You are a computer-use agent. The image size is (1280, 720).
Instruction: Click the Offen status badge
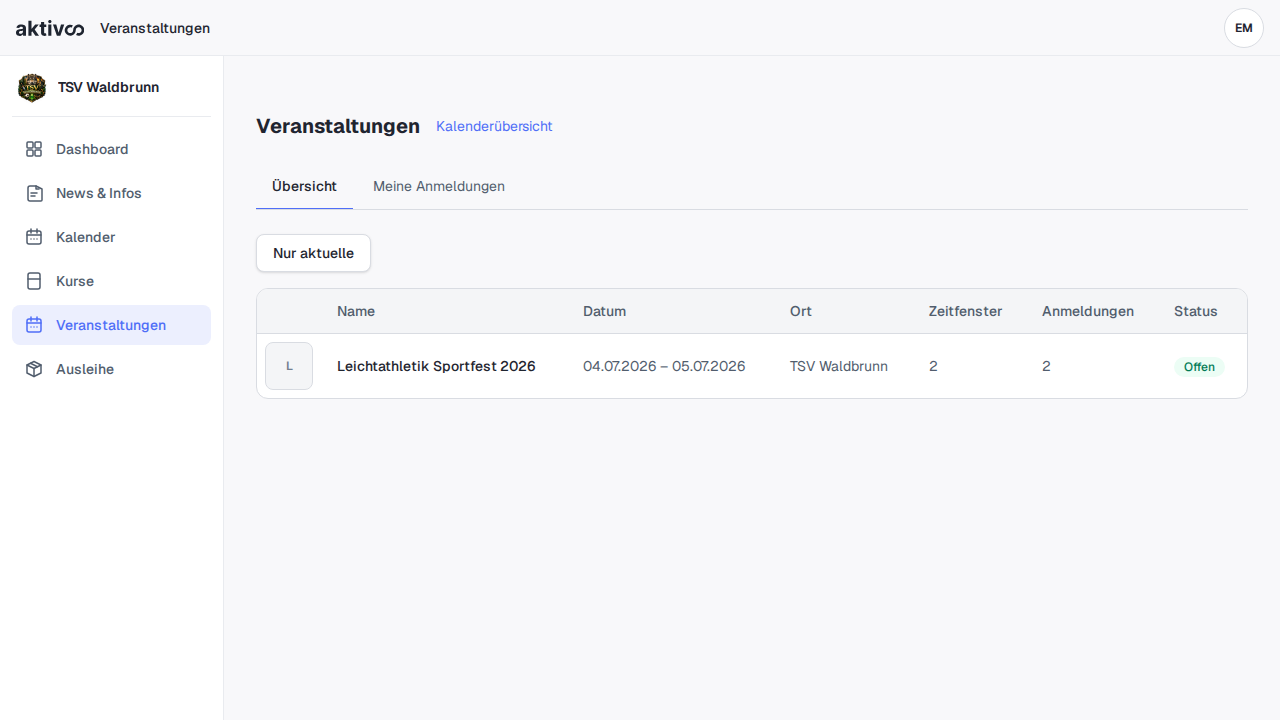tap(1199, 367)
